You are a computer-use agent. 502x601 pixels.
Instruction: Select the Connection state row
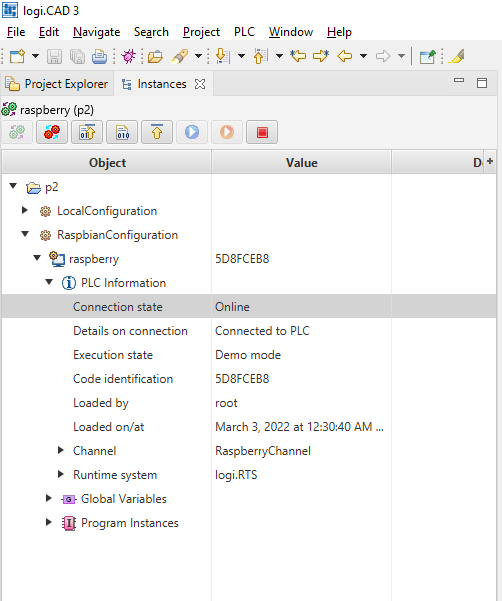pyautogui.click(x=249, y=307)
